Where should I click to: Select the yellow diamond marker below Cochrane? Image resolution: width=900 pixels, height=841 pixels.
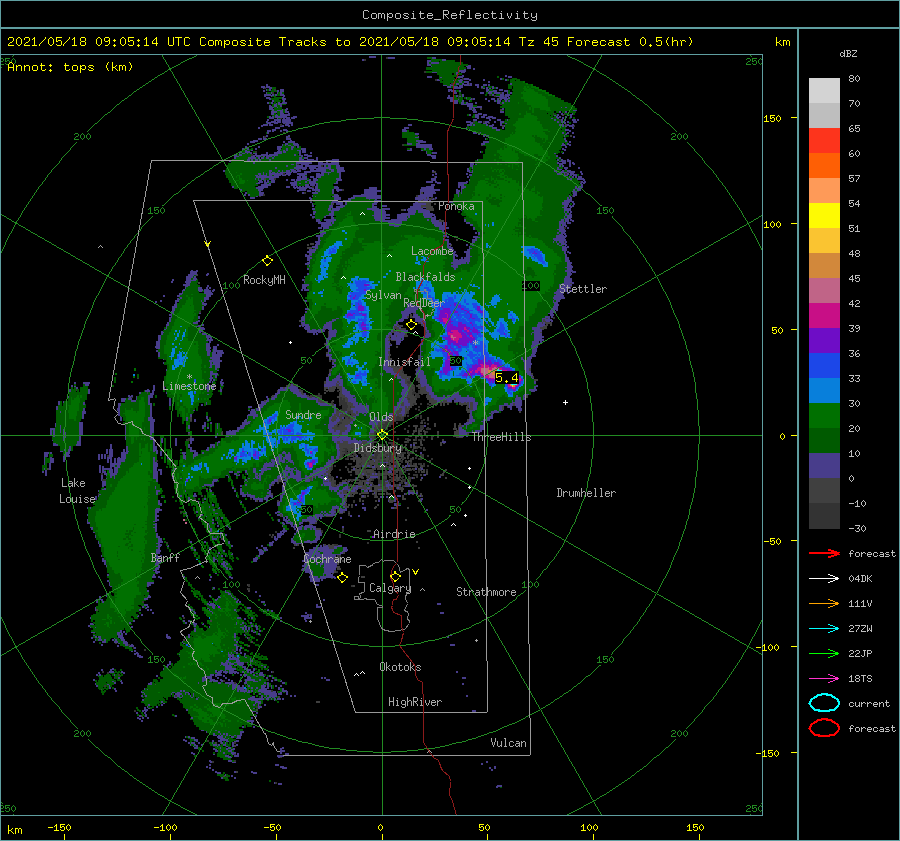coord(342,577)
